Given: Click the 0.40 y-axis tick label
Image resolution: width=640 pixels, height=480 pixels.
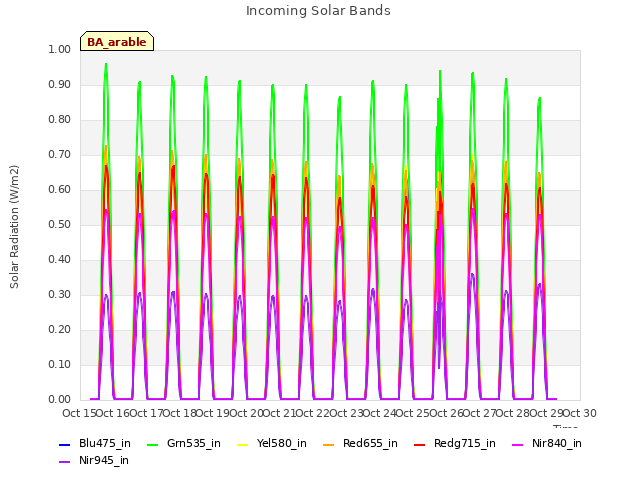Looking at the screenshot, I should (60, 260).
